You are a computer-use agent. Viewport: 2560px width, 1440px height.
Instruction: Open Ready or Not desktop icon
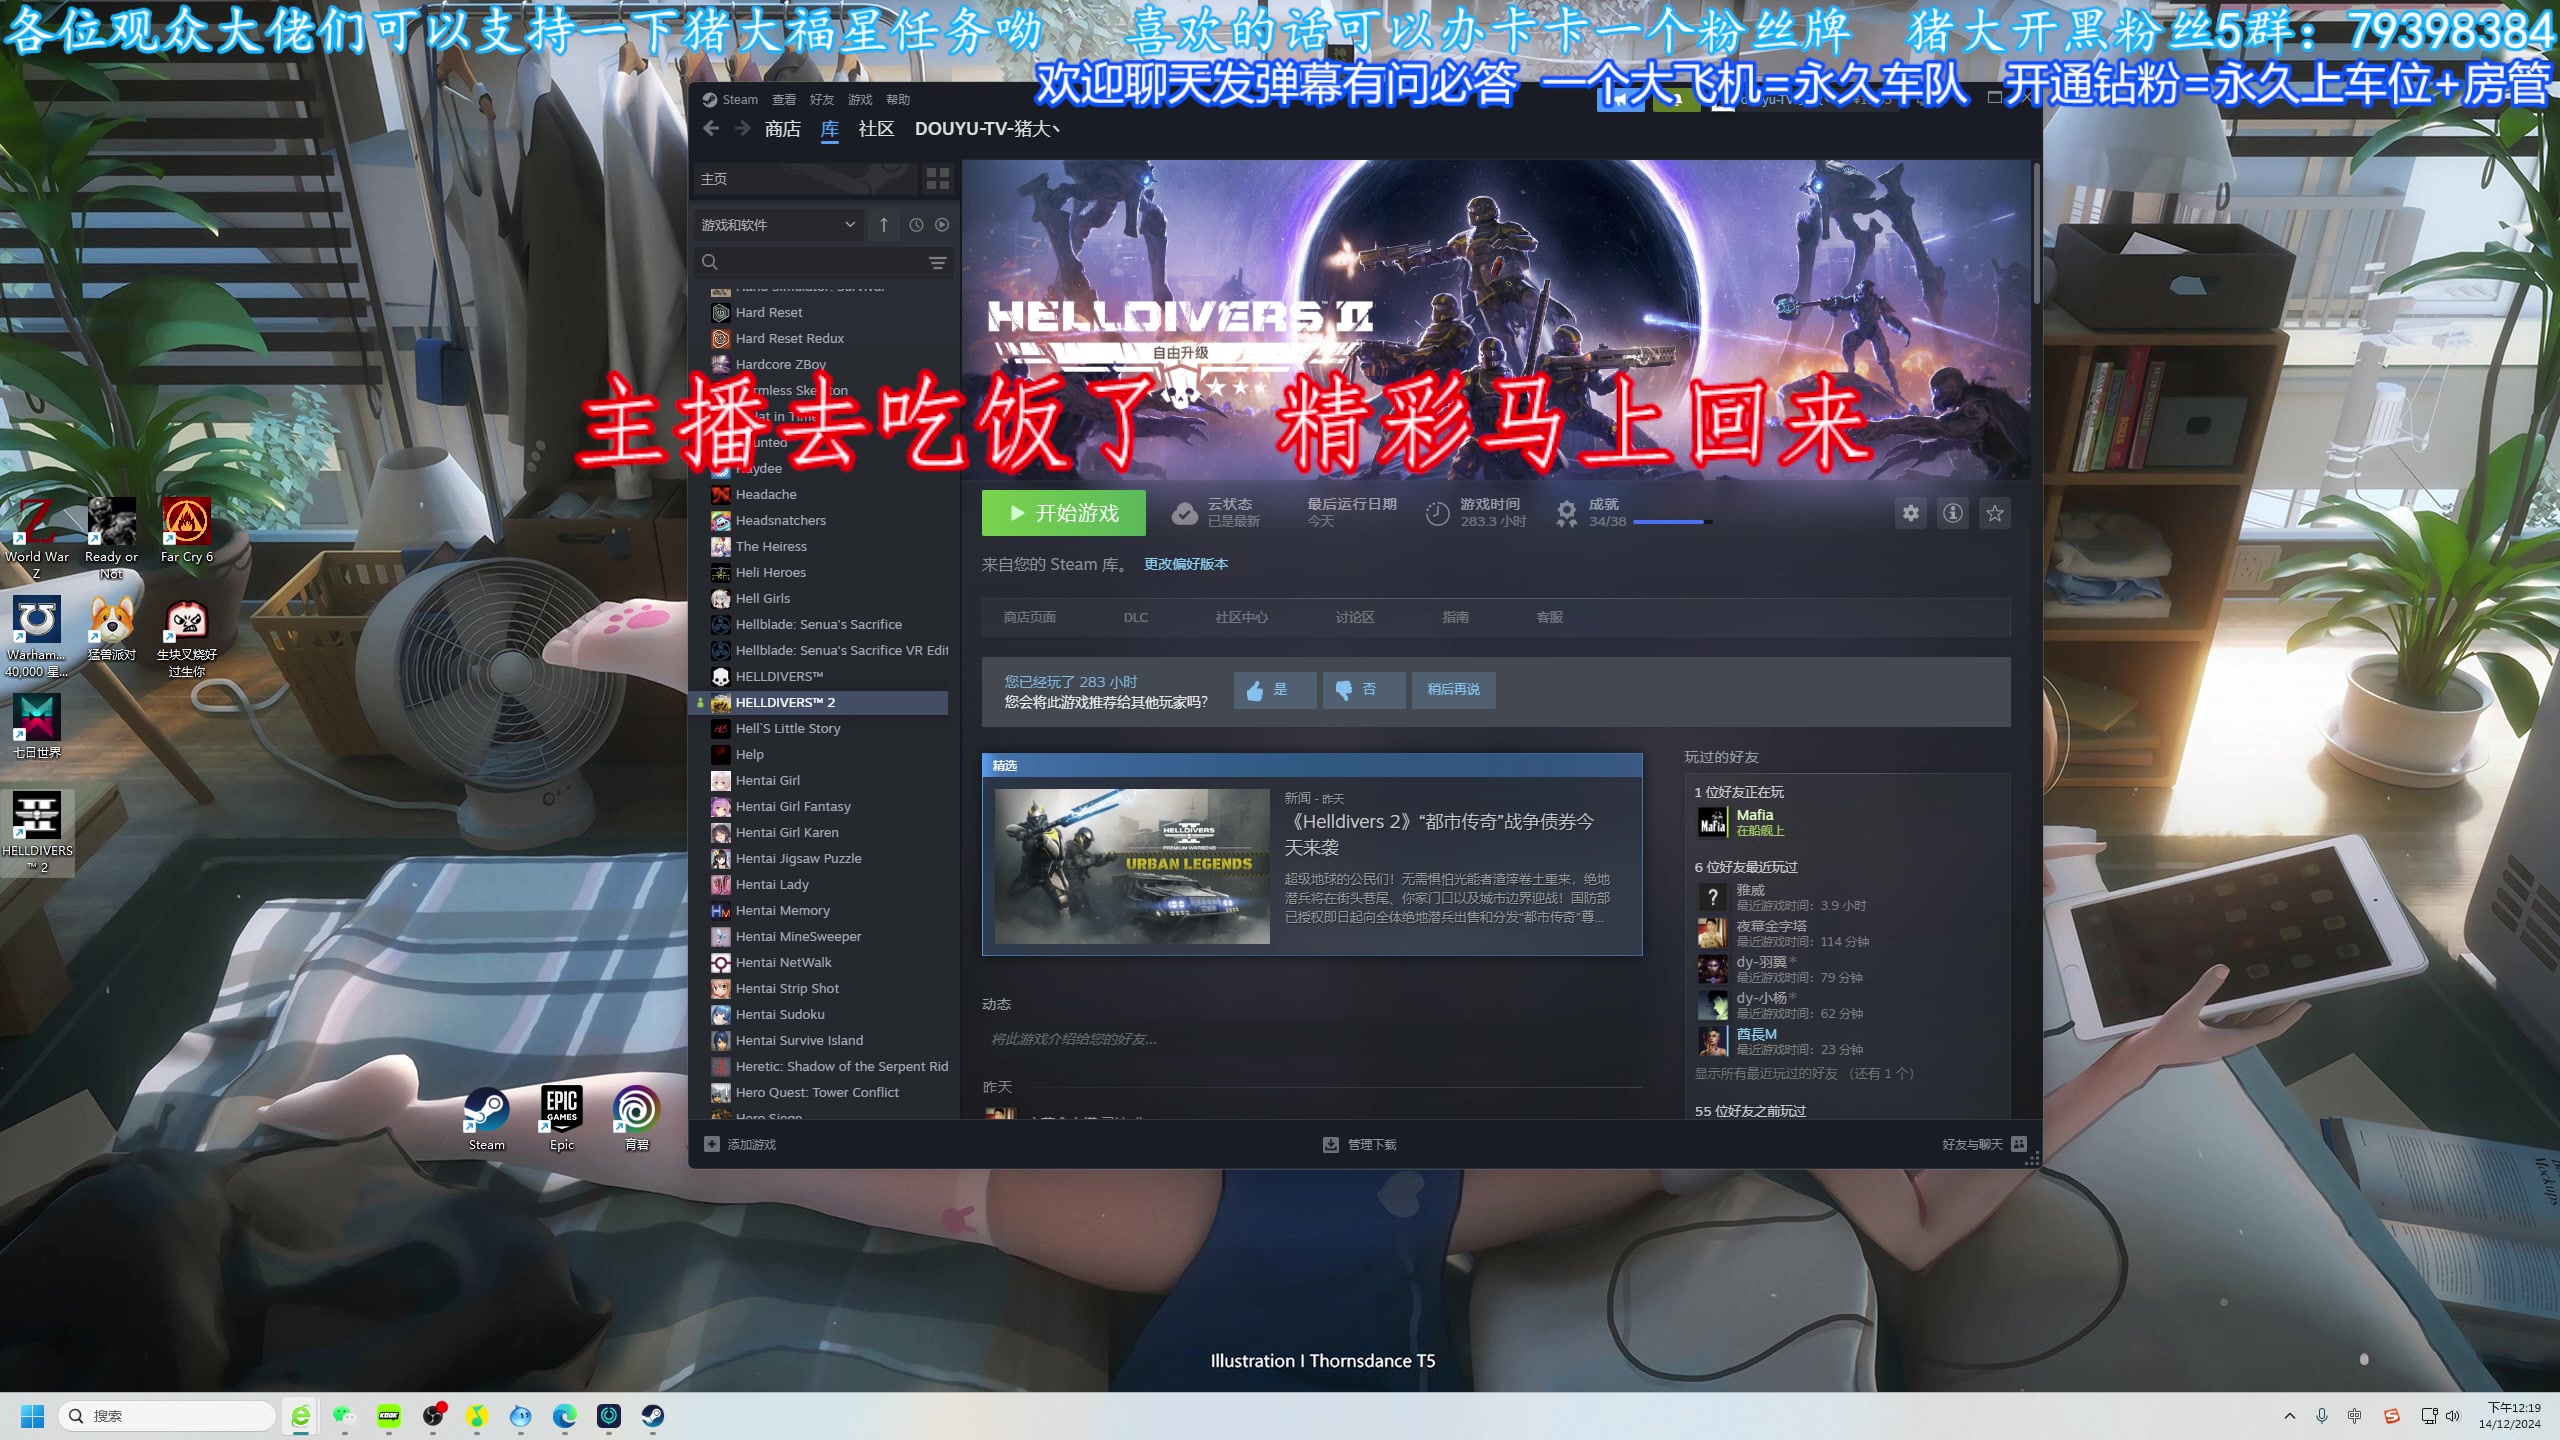click(x=111, y=538)
